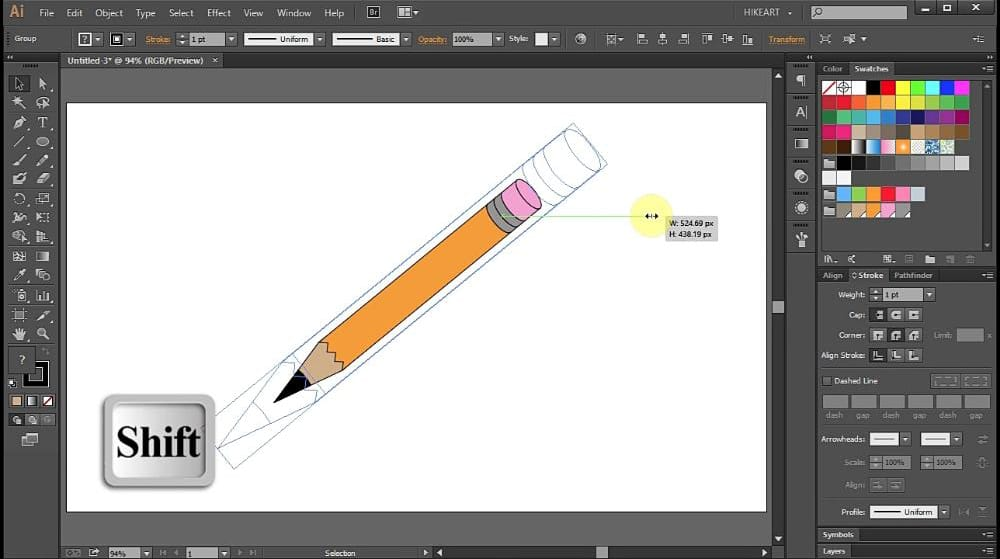1000x559 pixels.
Task: Open the File menu
Action: (47, 13)
